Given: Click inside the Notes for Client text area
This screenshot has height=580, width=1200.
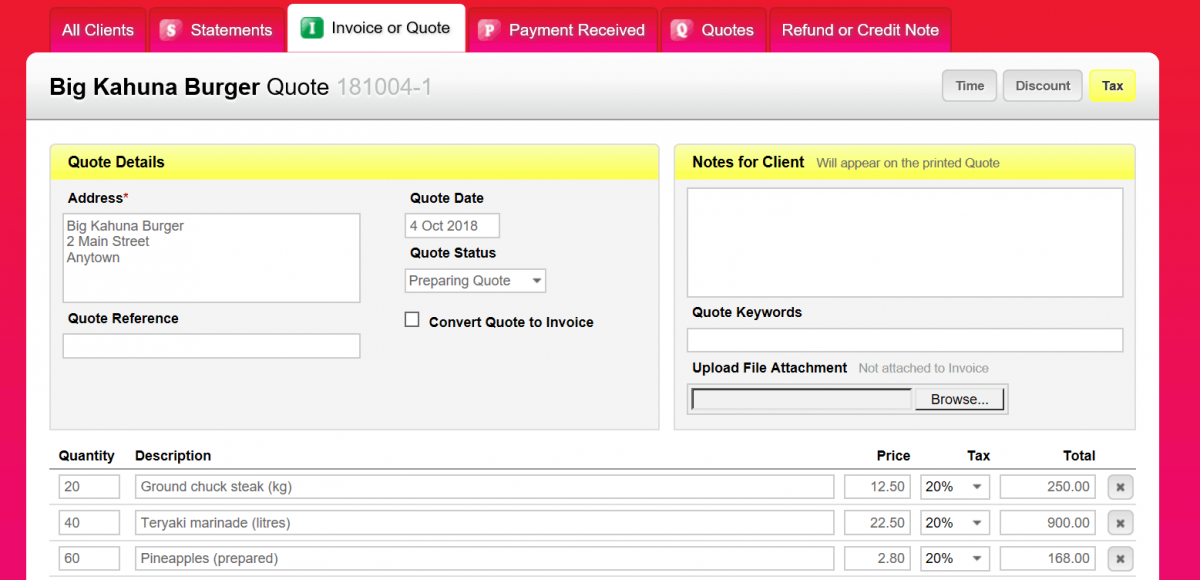Looking at the screenshot, I should pos(904,240).
